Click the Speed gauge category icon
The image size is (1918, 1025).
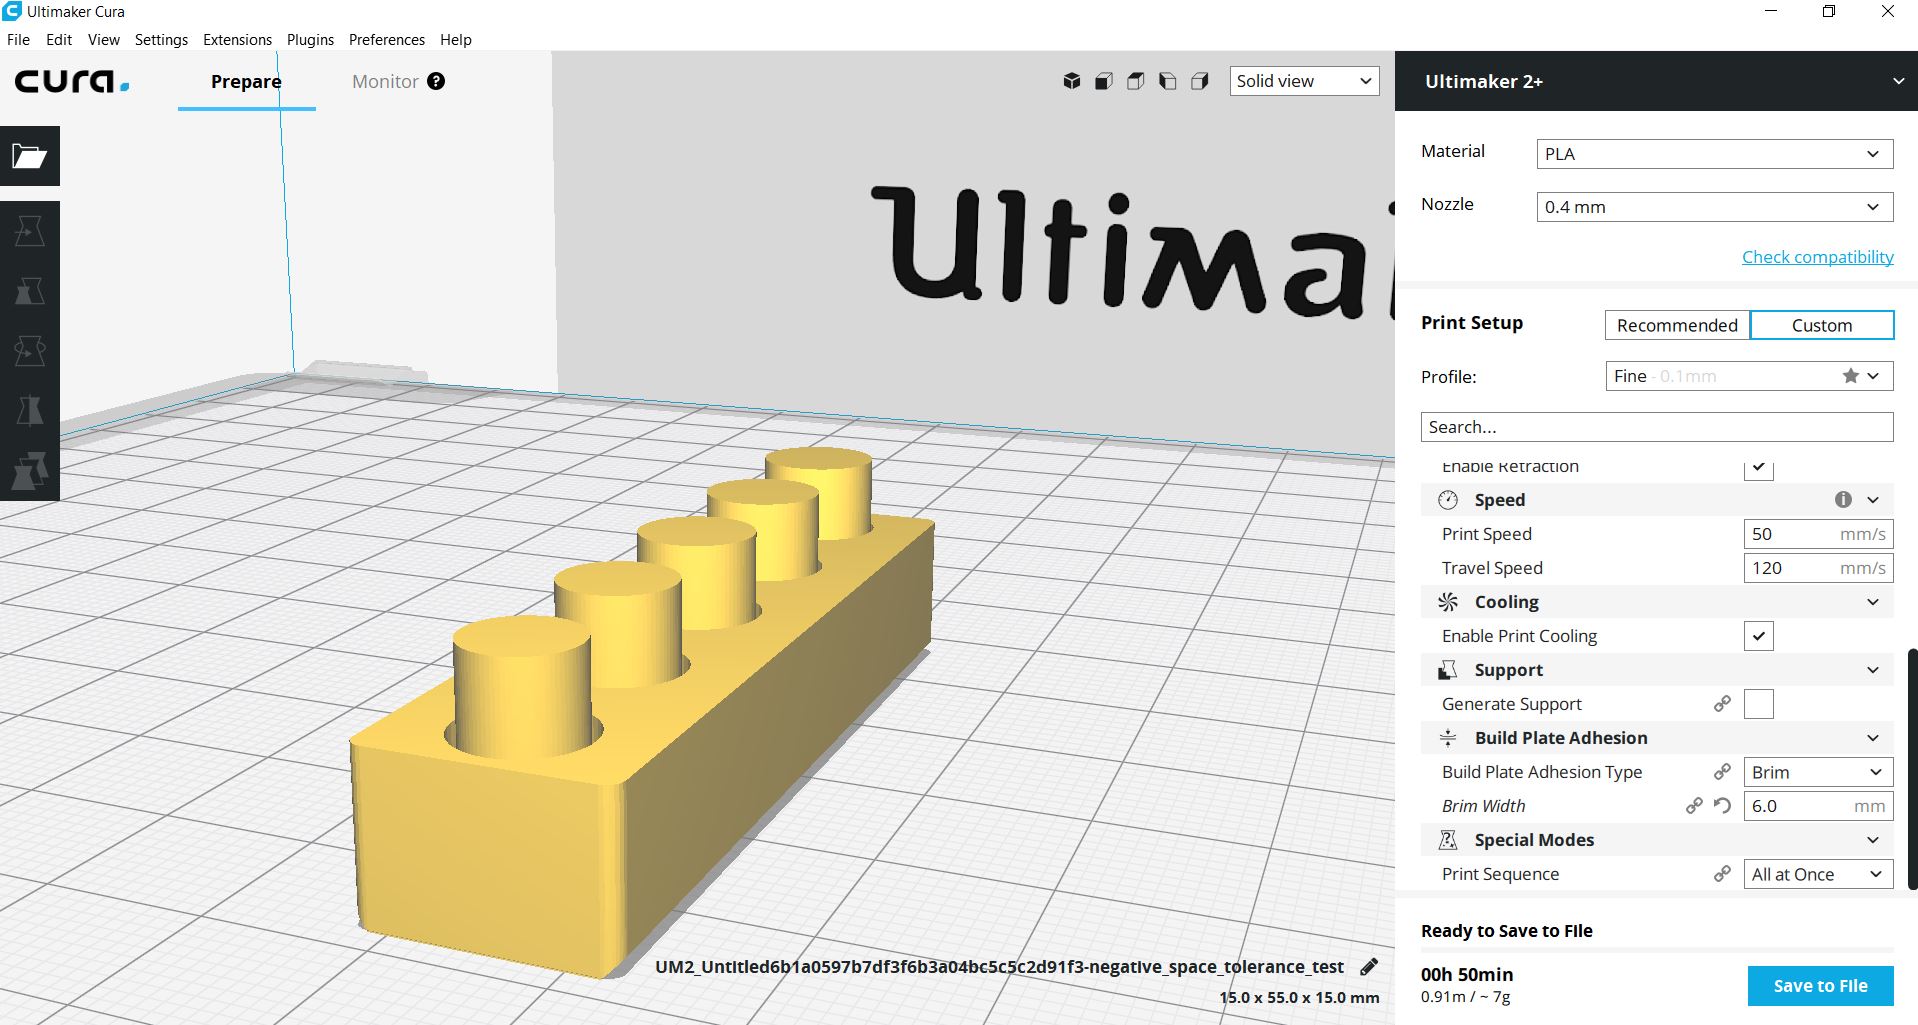click(x=1448, y=500)
